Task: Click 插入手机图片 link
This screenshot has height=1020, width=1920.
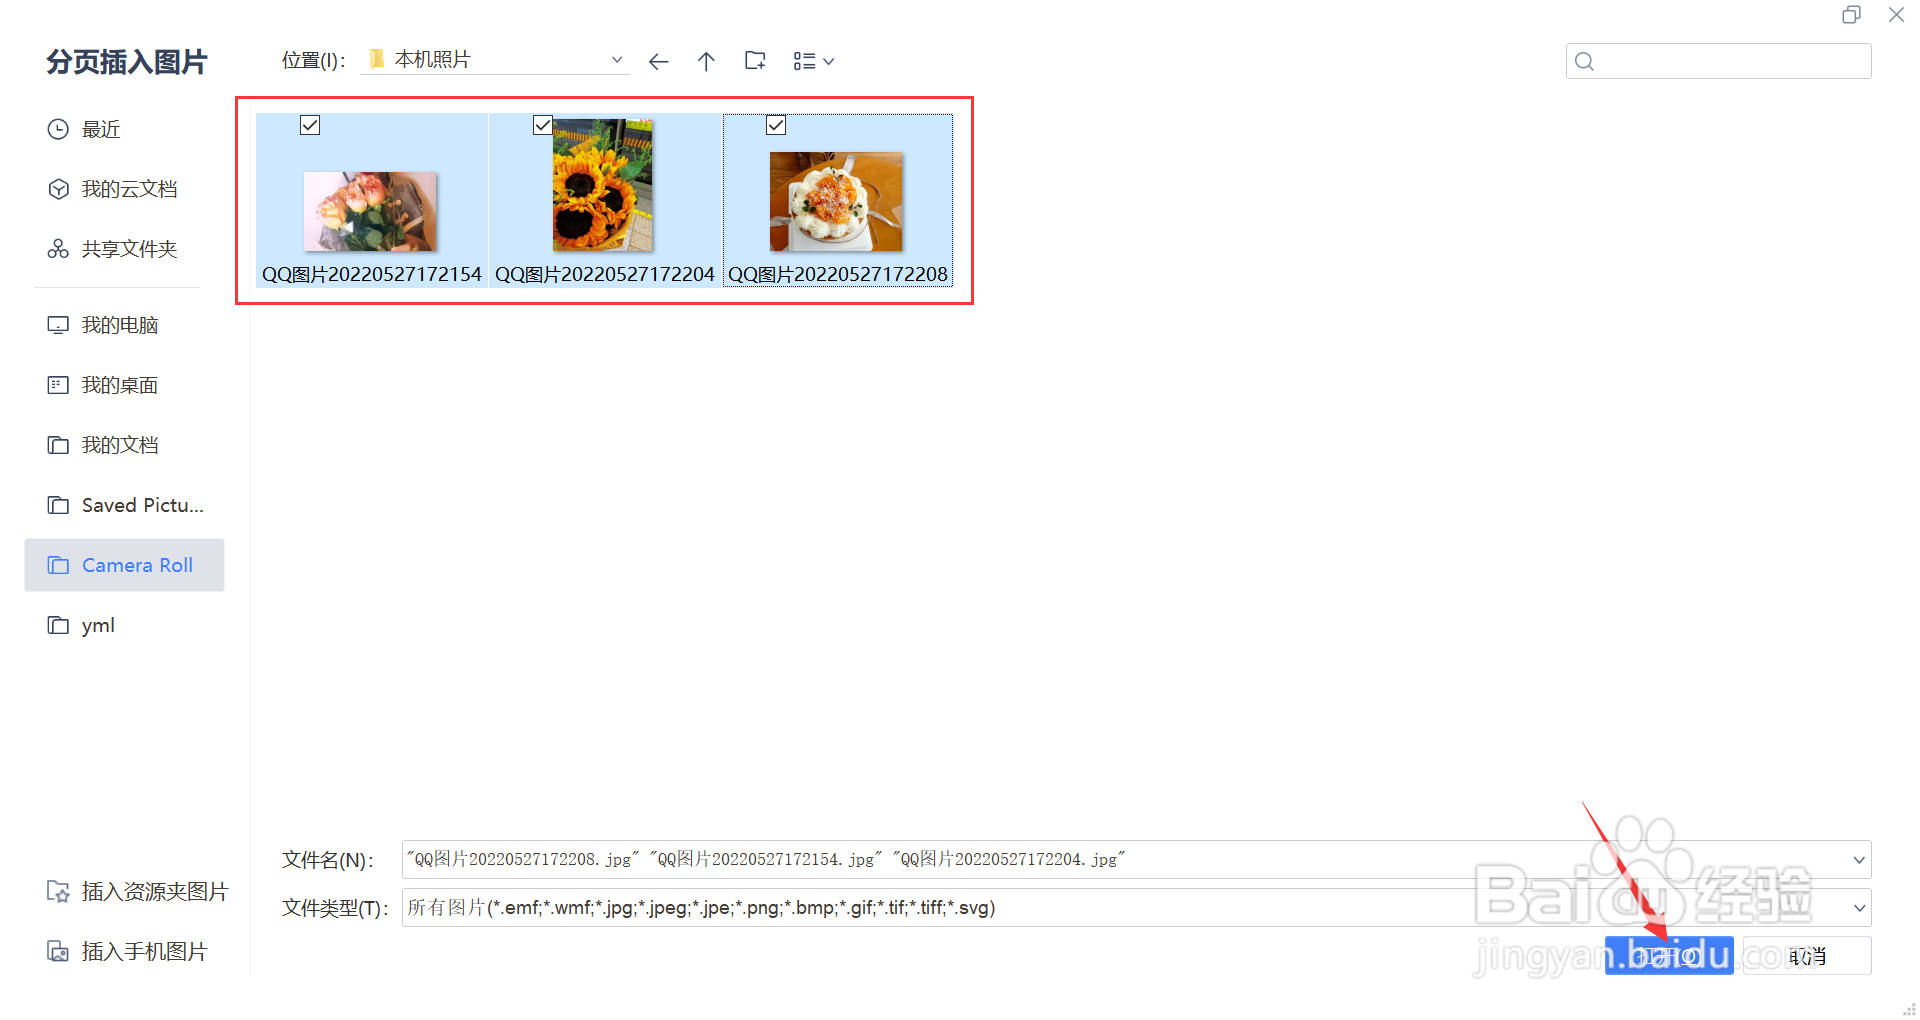Action: coord(144,951)
